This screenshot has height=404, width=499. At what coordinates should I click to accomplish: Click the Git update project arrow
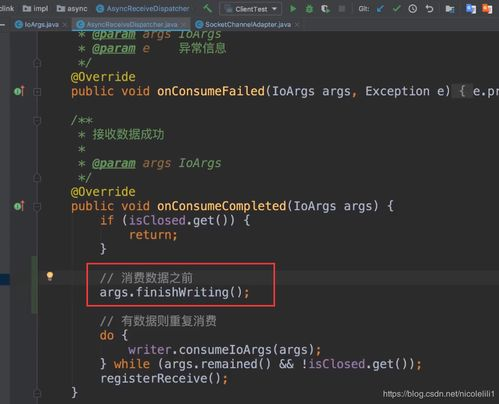point(380,9)
